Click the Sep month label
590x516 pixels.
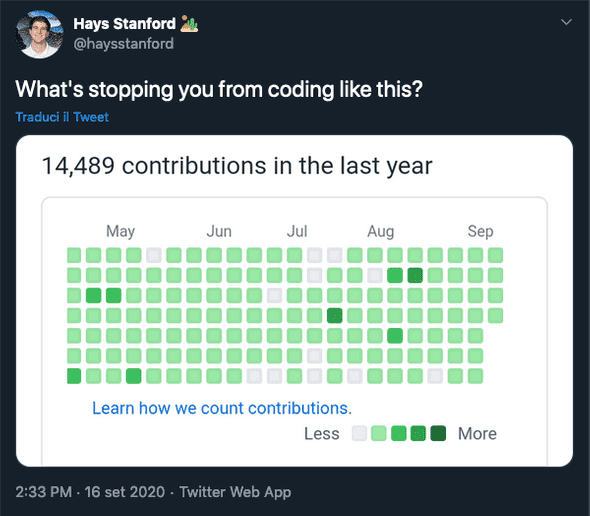click(x=480, y=231)
